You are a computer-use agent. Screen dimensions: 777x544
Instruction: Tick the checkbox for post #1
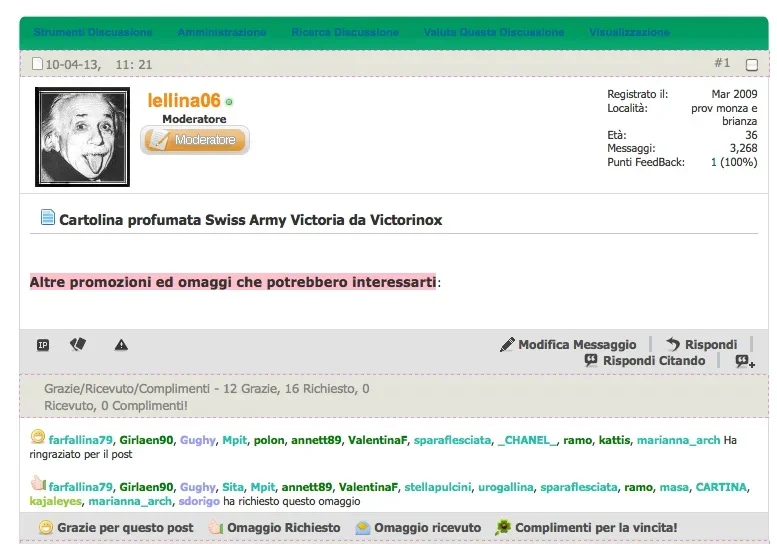tap(752, 65)
